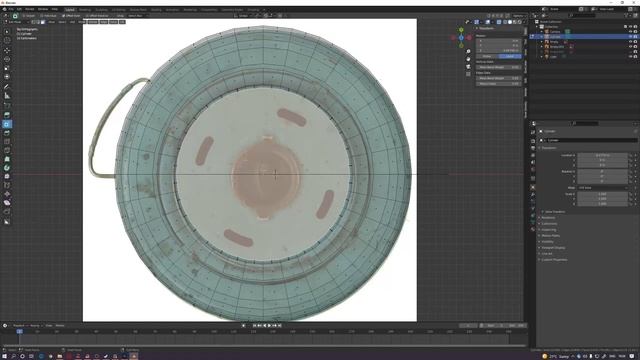Click the green Y axis gizmo ball
Screen dimensions: 640x360
[461, 30]
